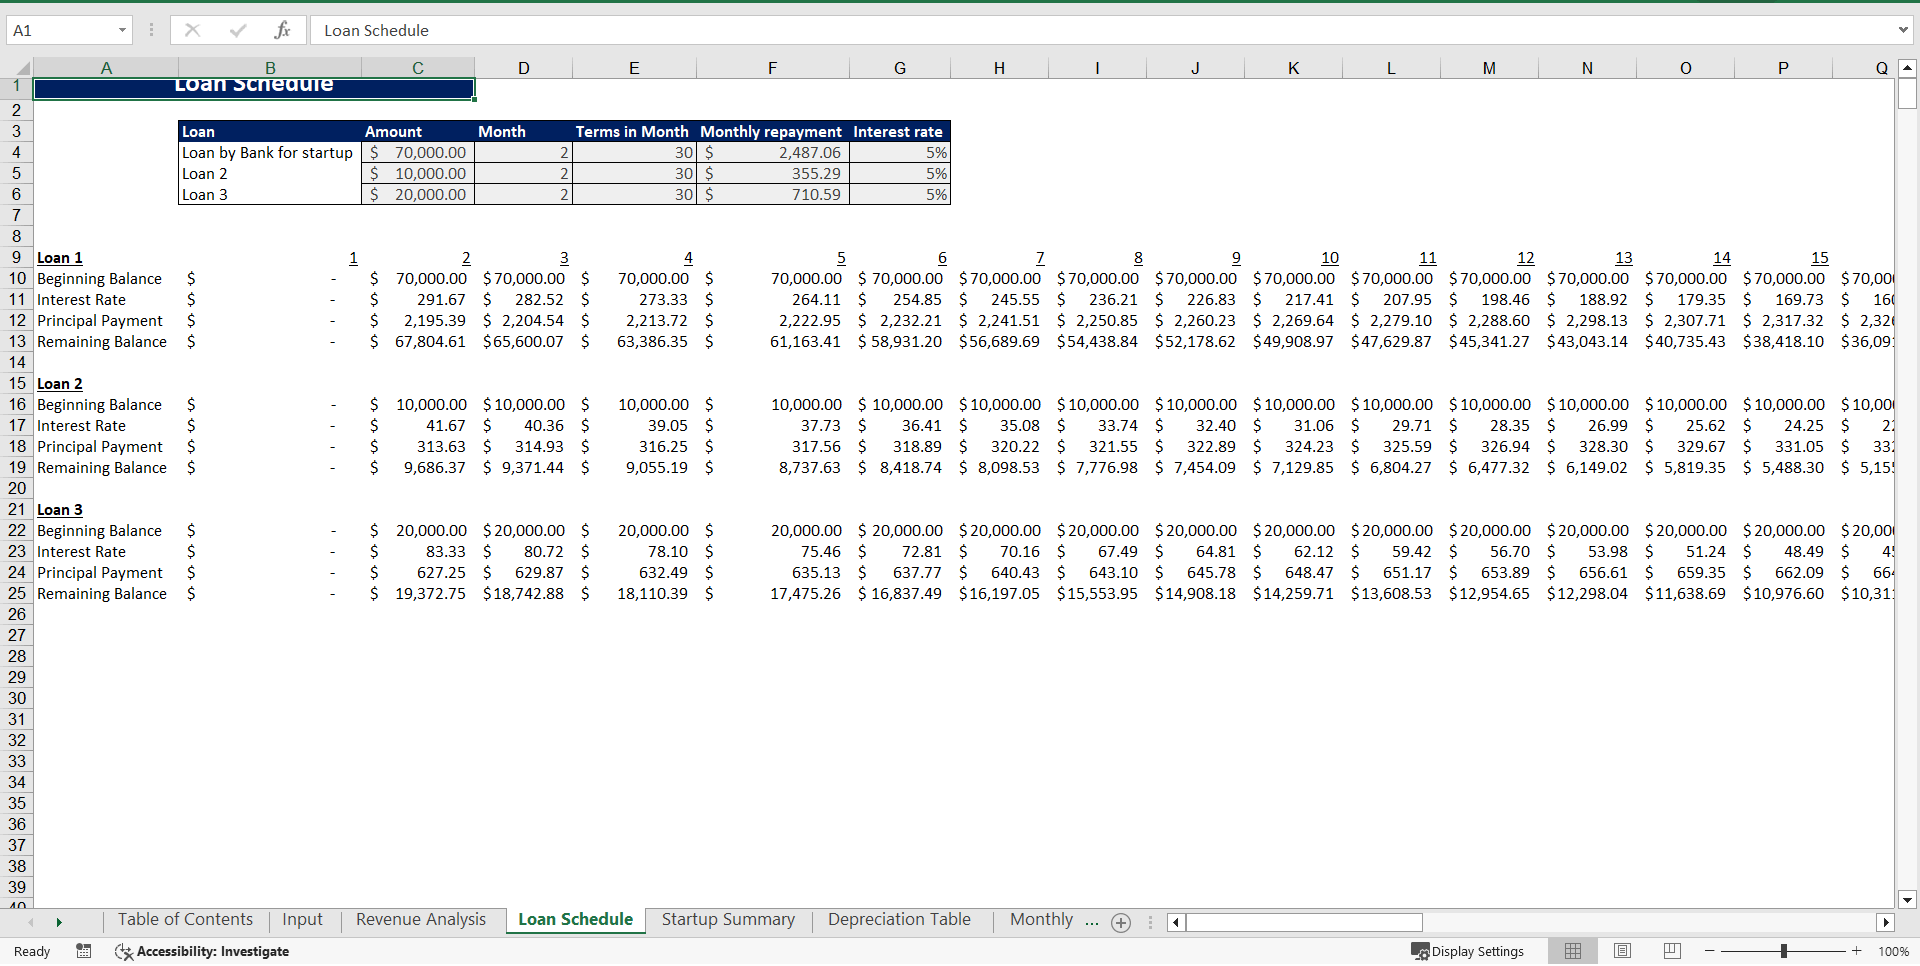The height and width of the screenshot is (966, 1920).
Task: Switch to the Startup Summary sheet tab
Action: 728,919
